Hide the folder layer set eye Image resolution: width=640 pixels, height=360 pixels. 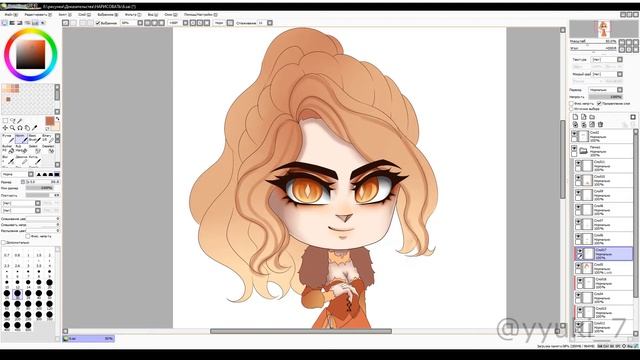pos(575,148)
